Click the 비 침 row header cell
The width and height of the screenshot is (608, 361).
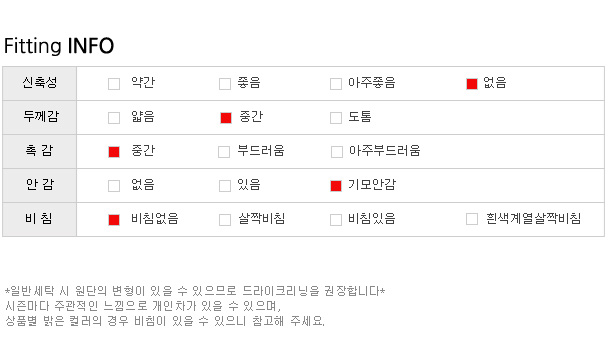[40, 219]
